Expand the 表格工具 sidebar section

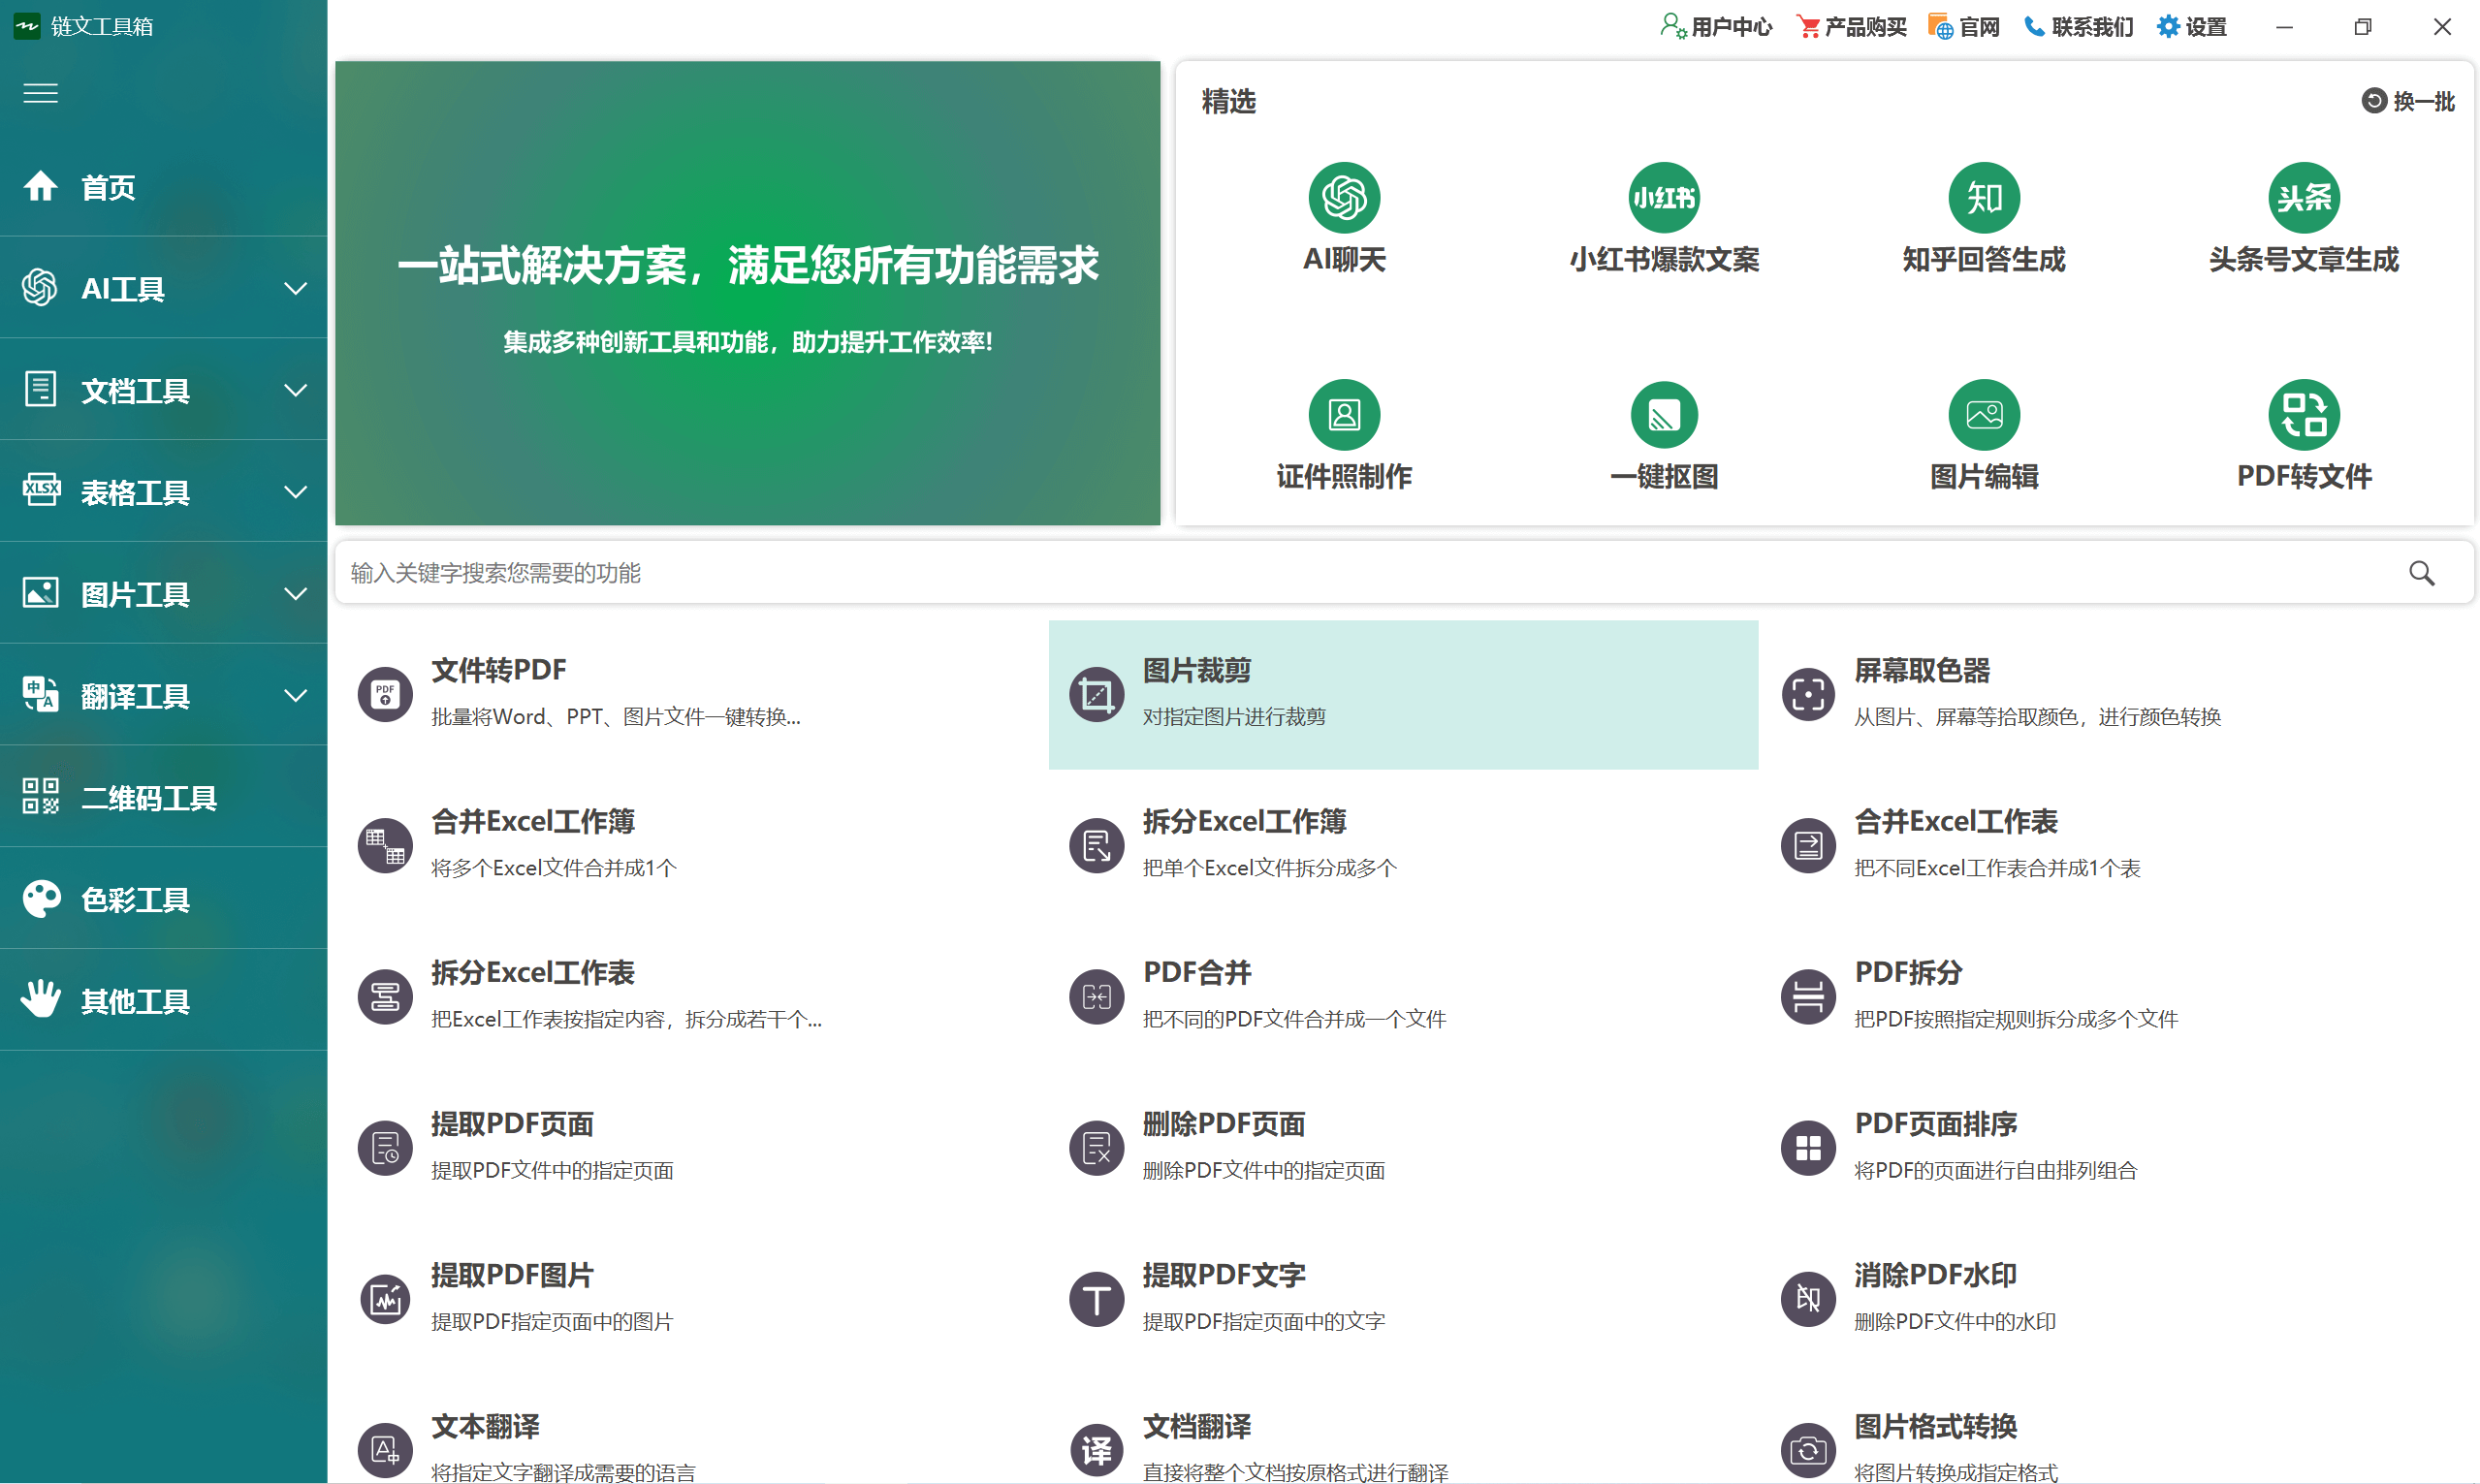[163, 491]
